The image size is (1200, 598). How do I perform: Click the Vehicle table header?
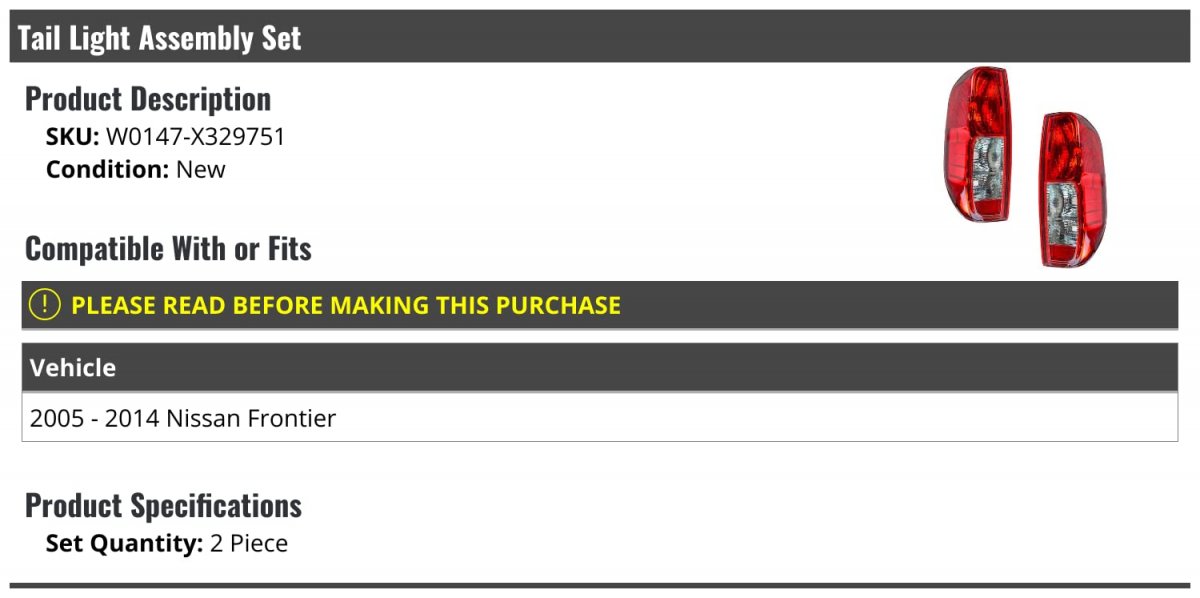pos(600,367)
